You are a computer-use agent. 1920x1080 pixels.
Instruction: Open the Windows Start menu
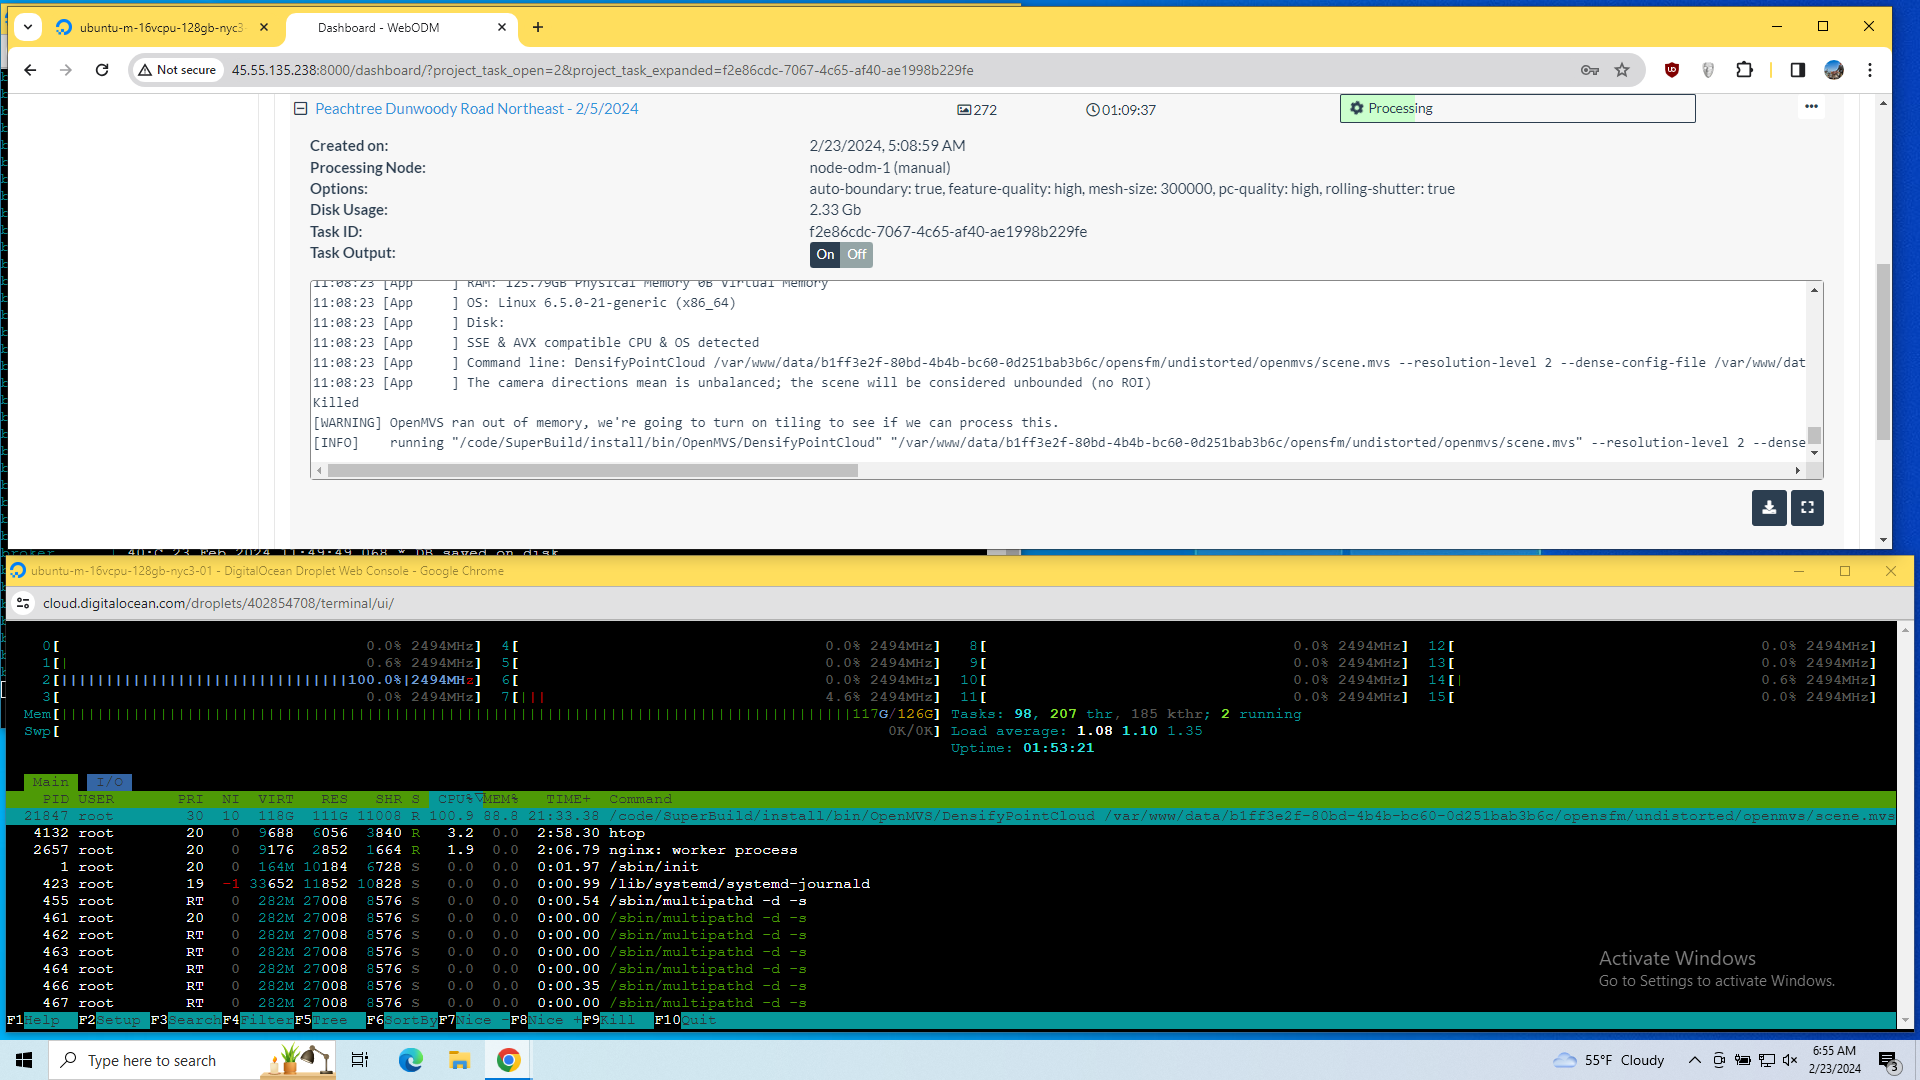click(x=24, y=1060)
